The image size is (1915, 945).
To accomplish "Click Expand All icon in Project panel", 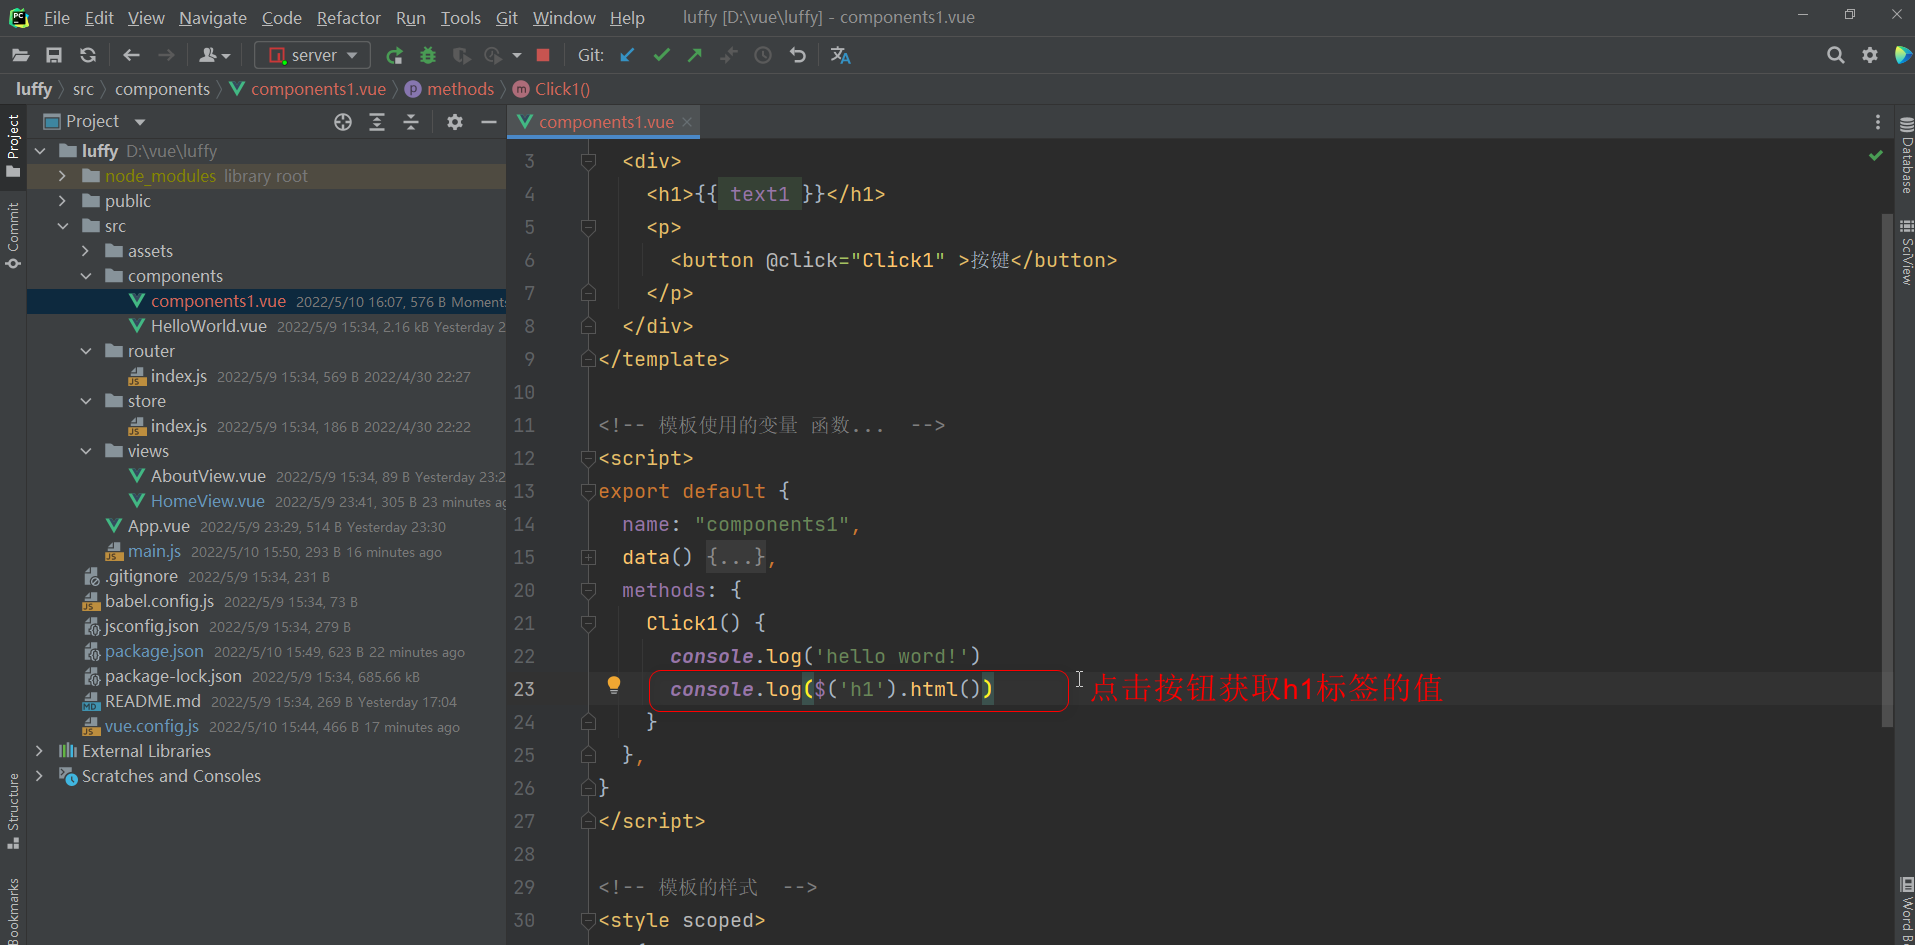I will (x=377, y=122).
